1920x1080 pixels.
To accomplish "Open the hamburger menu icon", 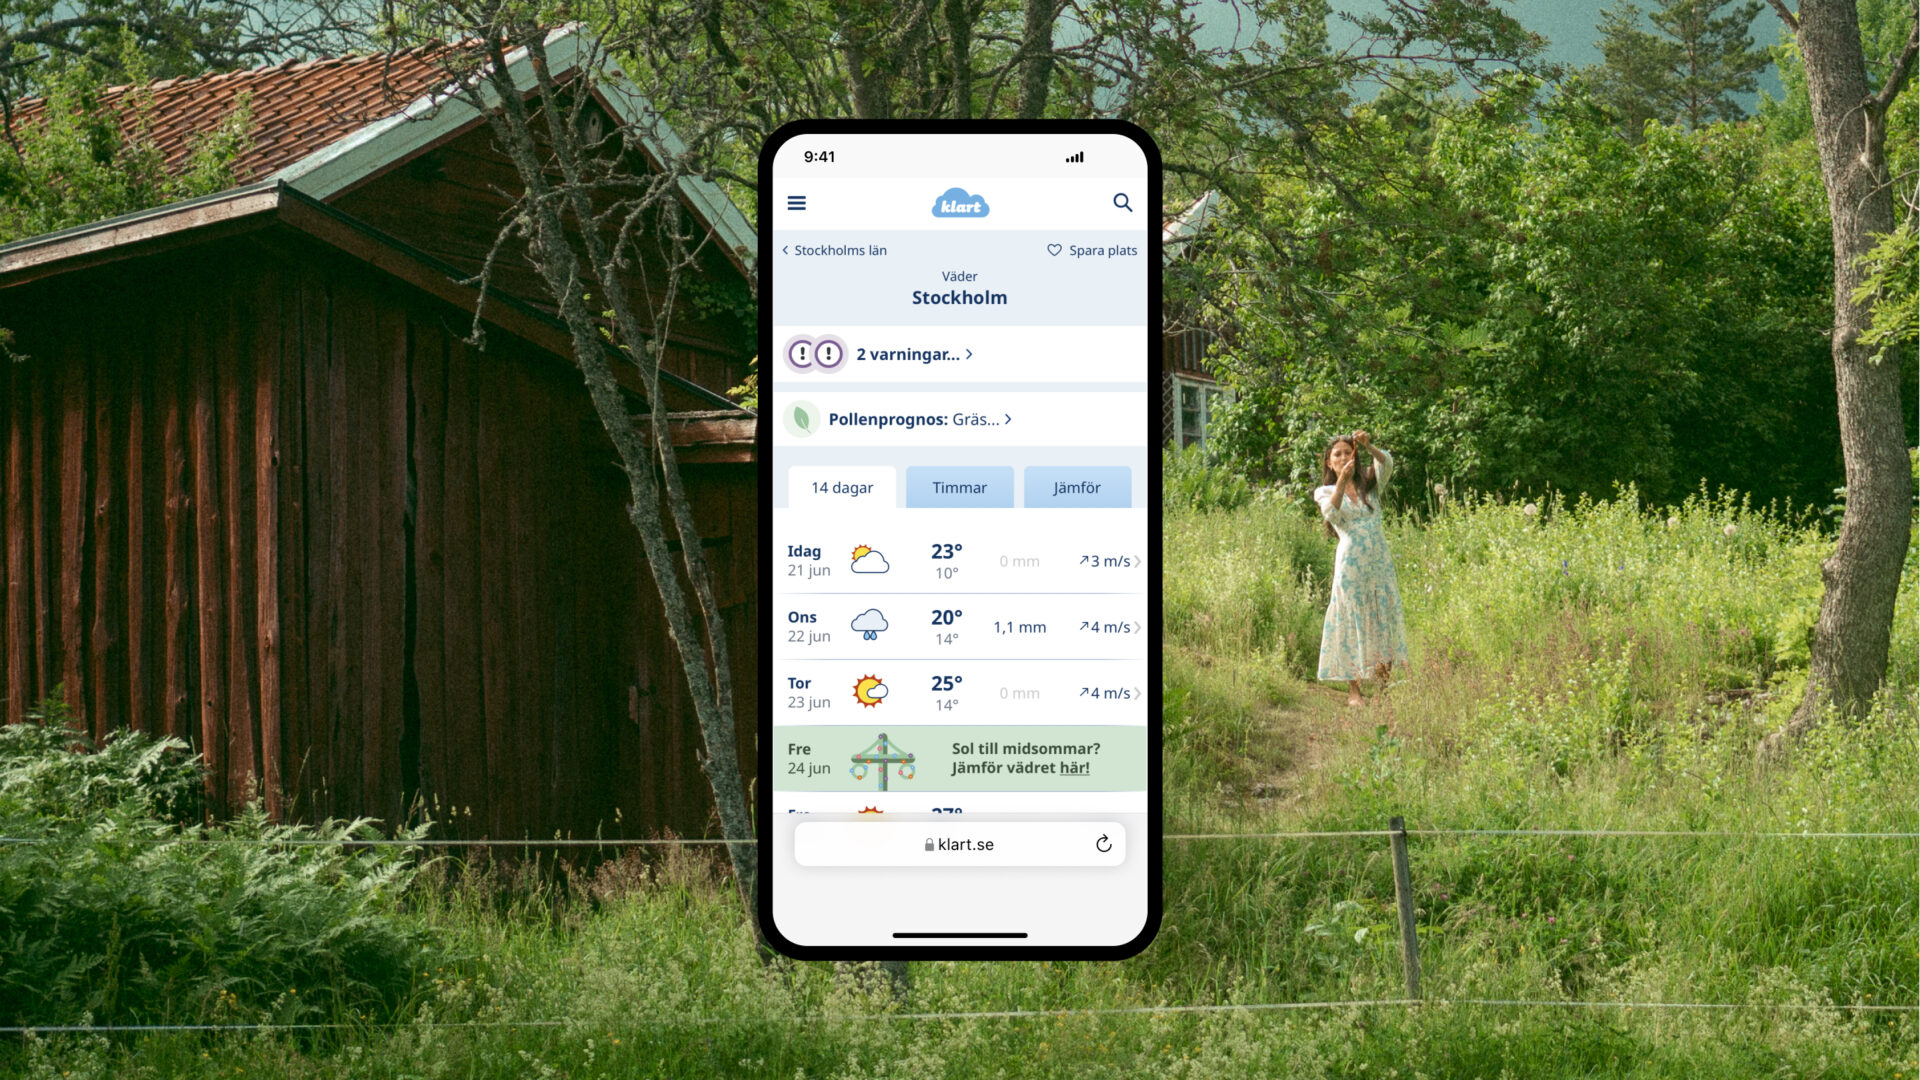I will click(796, 202).
